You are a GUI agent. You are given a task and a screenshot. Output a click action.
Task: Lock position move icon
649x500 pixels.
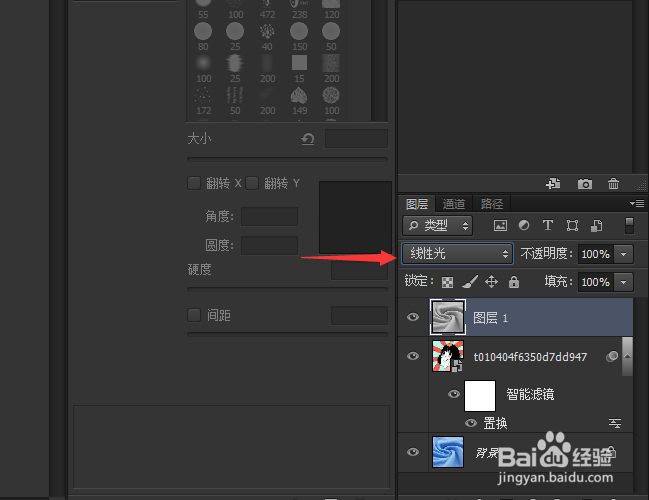coord(491,282)
